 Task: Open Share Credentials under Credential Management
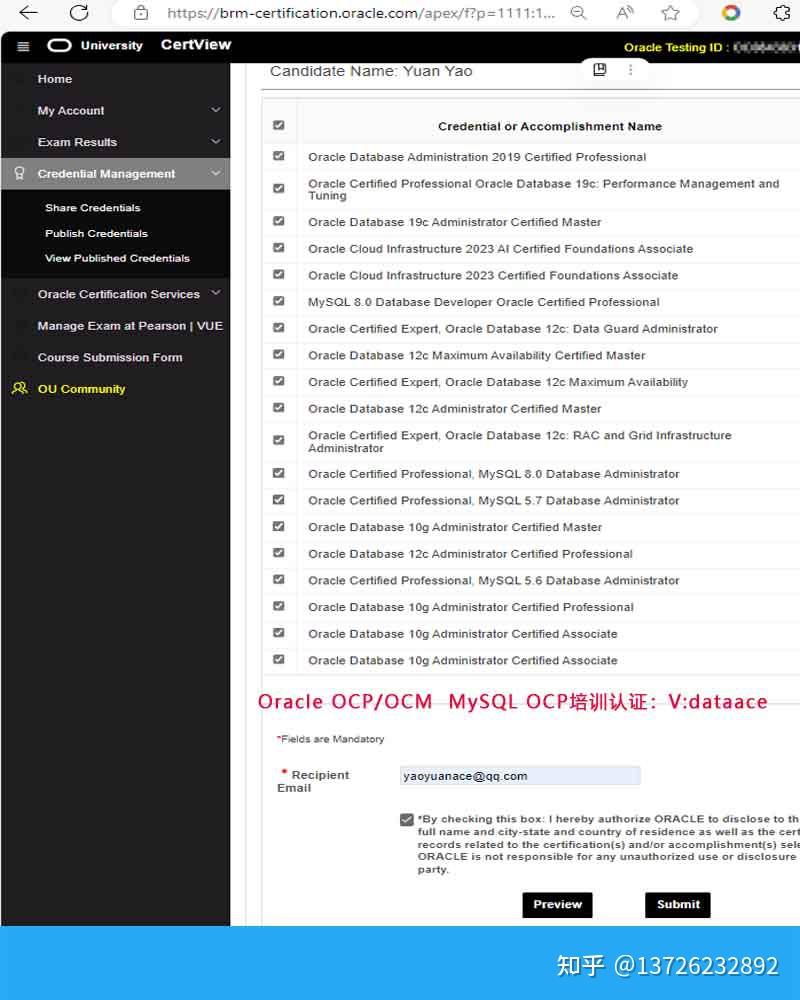[x=92, y=207]
